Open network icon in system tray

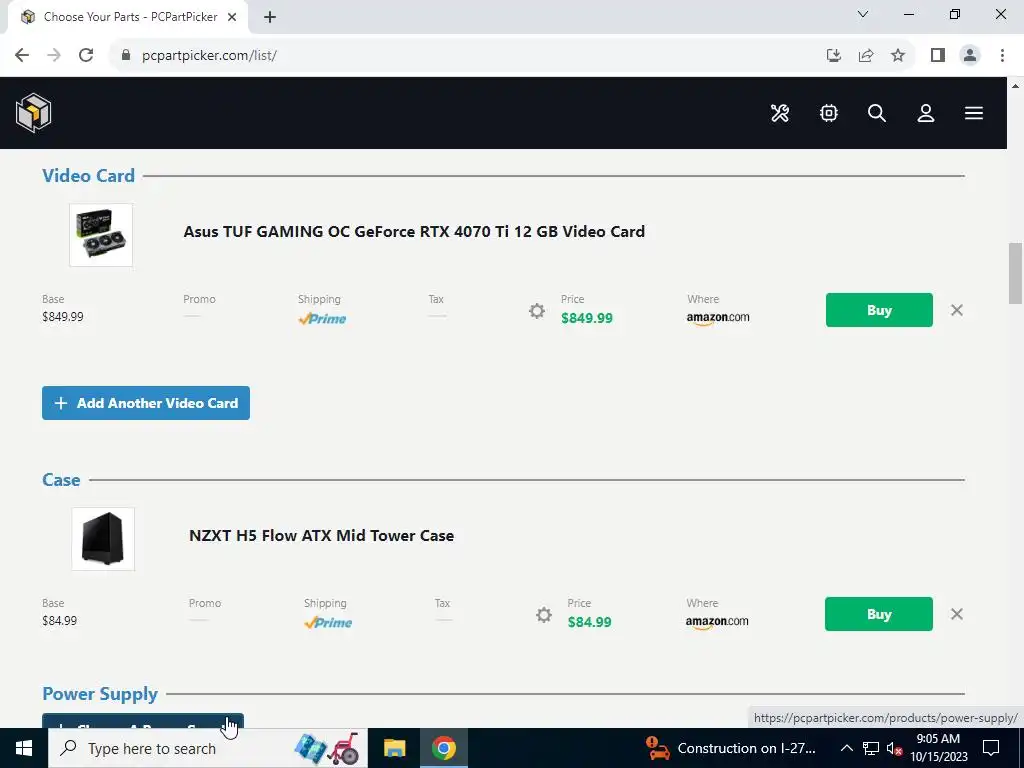tap(871, 748)
